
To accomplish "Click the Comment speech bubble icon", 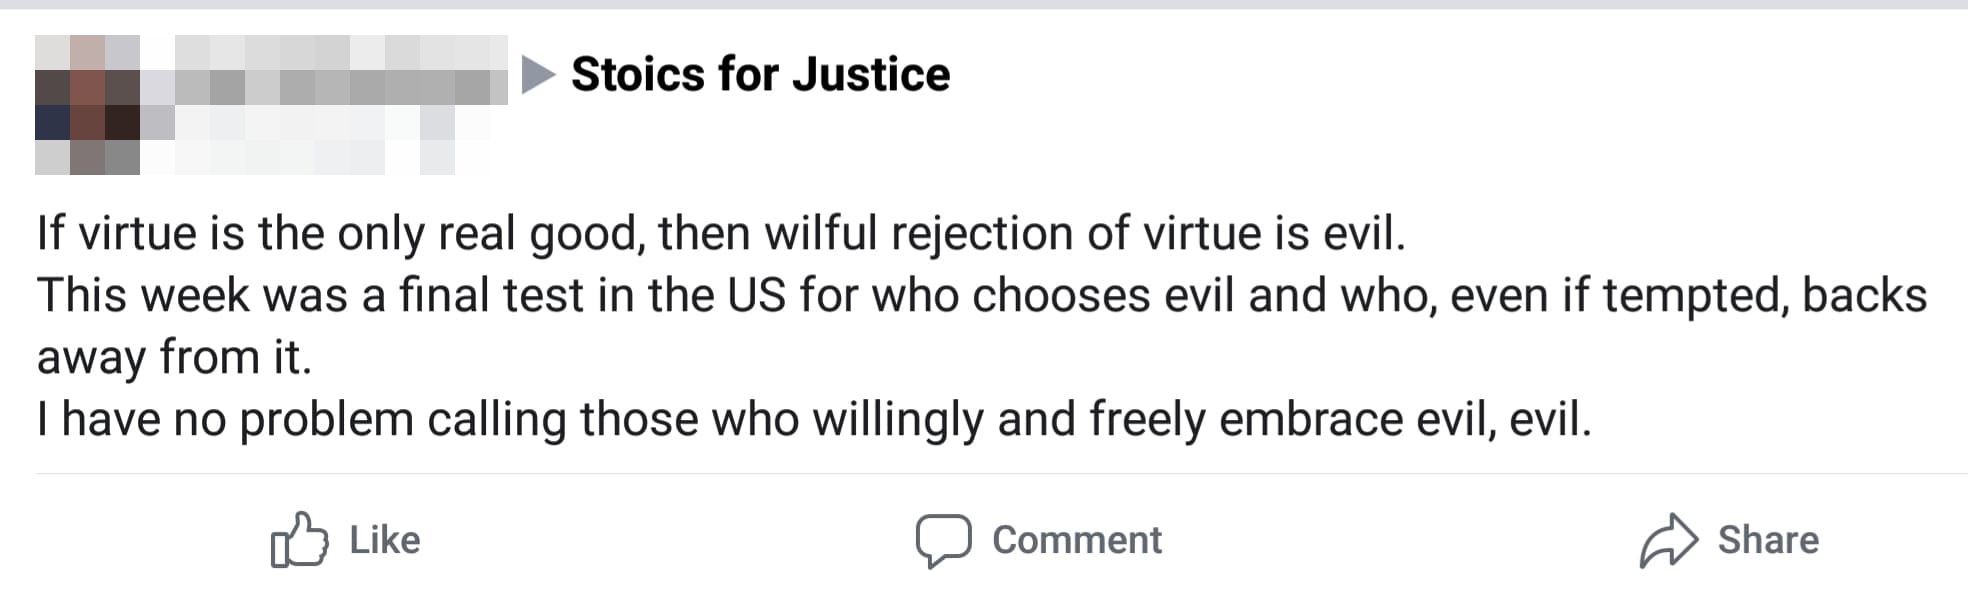I will 943,541.
